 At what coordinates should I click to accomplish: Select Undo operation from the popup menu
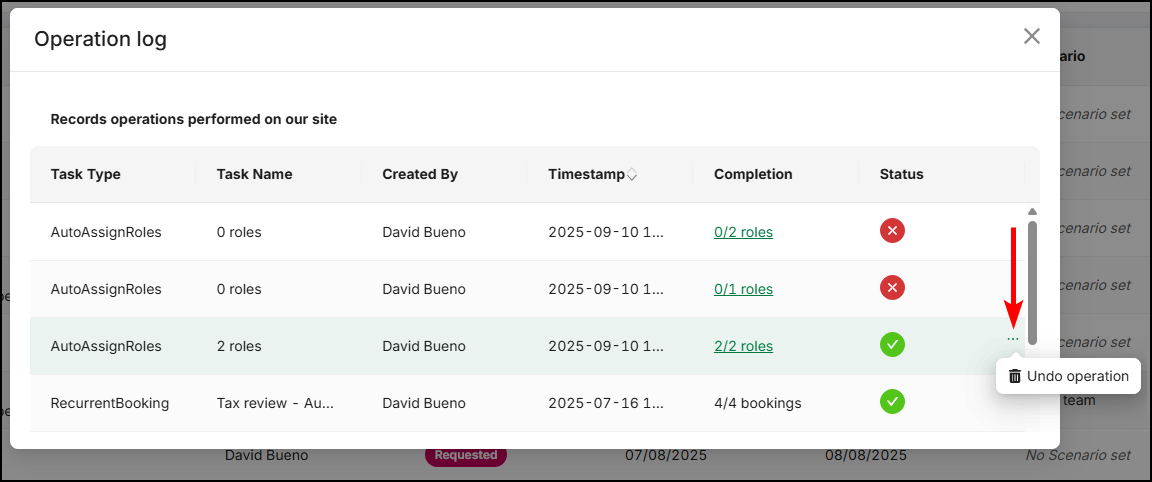pos(1068,376)
